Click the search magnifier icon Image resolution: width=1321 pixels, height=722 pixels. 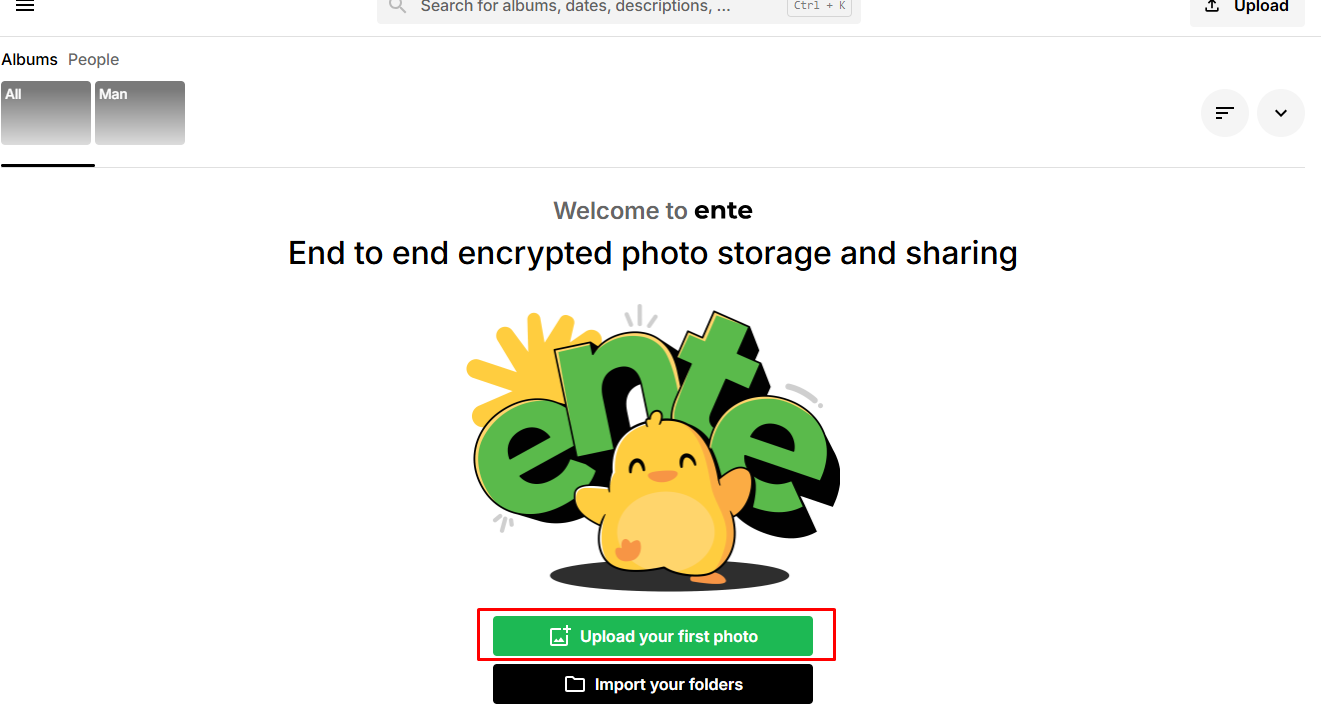point(398,7)
